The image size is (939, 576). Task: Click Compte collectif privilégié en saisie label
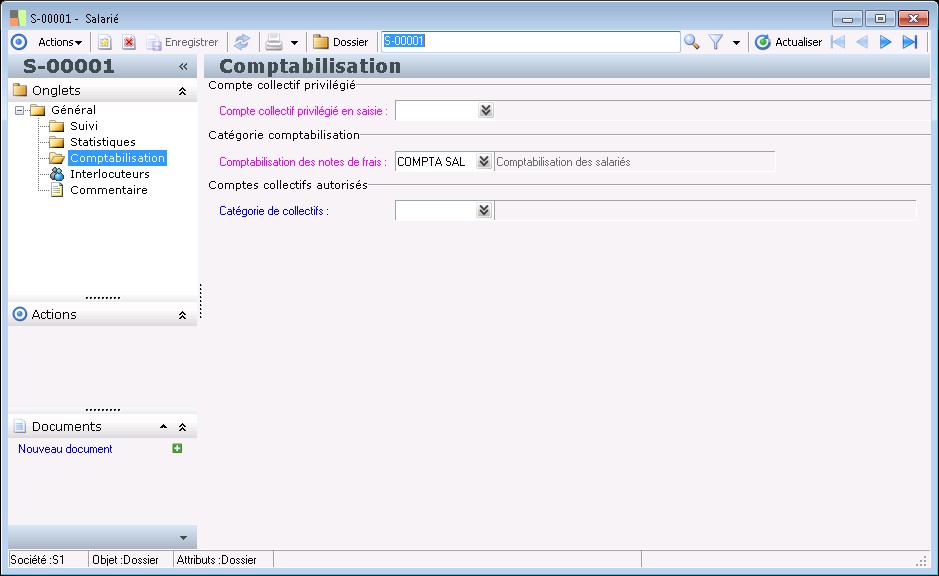pyautogui.click(x=303, y=111)
